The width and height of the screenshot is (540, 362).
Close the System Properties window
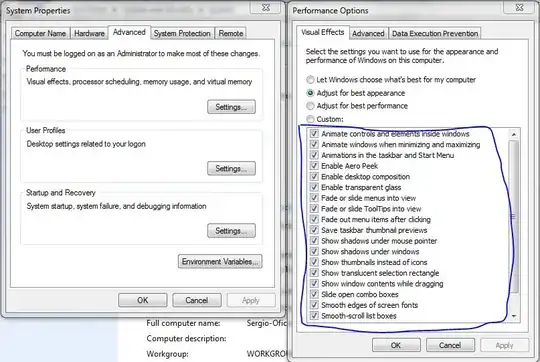(266, 7)
